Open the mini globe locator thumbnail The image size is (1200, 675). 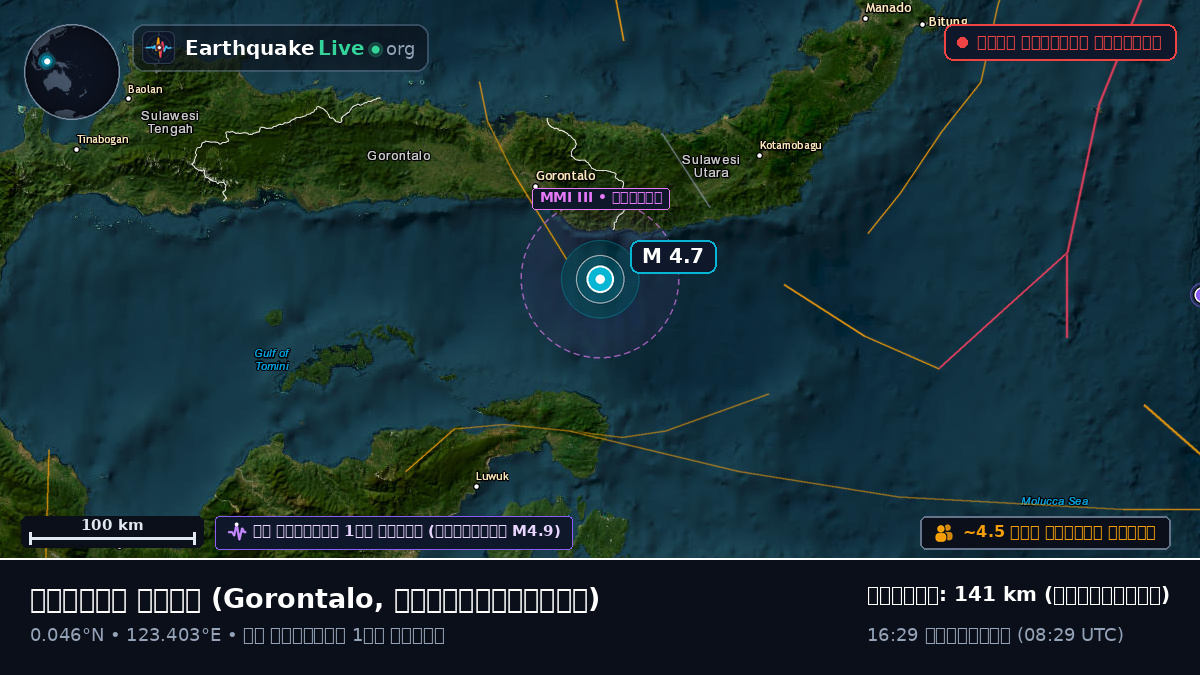[x=72, y=72]
